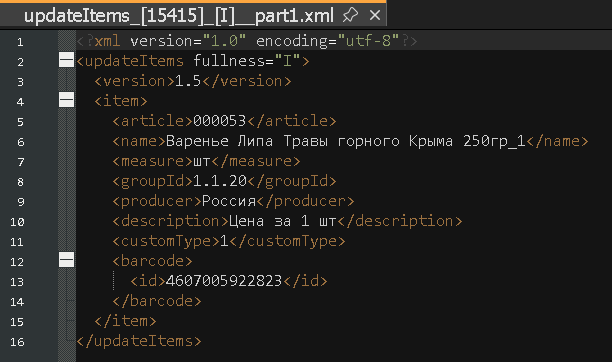Collapse the item element fold marker
The image size is (612, 362).
point(66,100)
